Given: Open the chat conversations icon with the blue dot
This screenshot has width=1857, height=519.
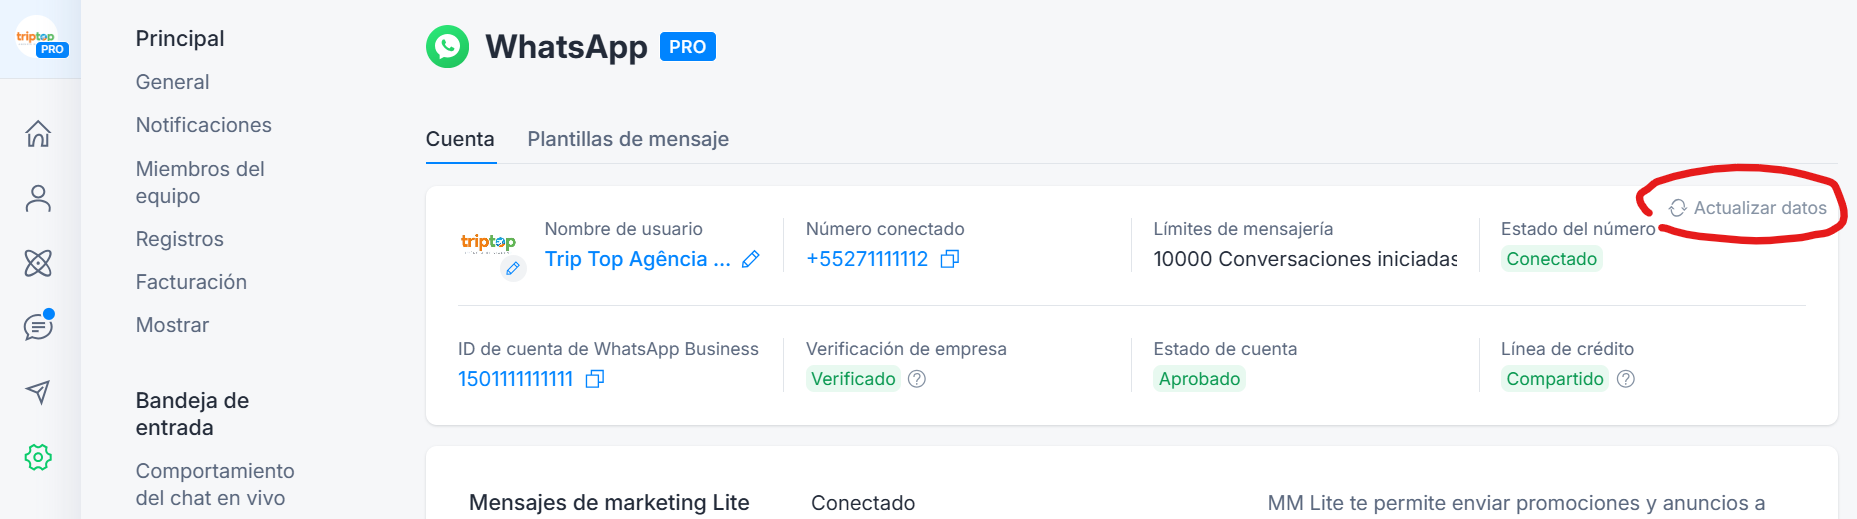Looking at the screenshot, I should [38, 326].
